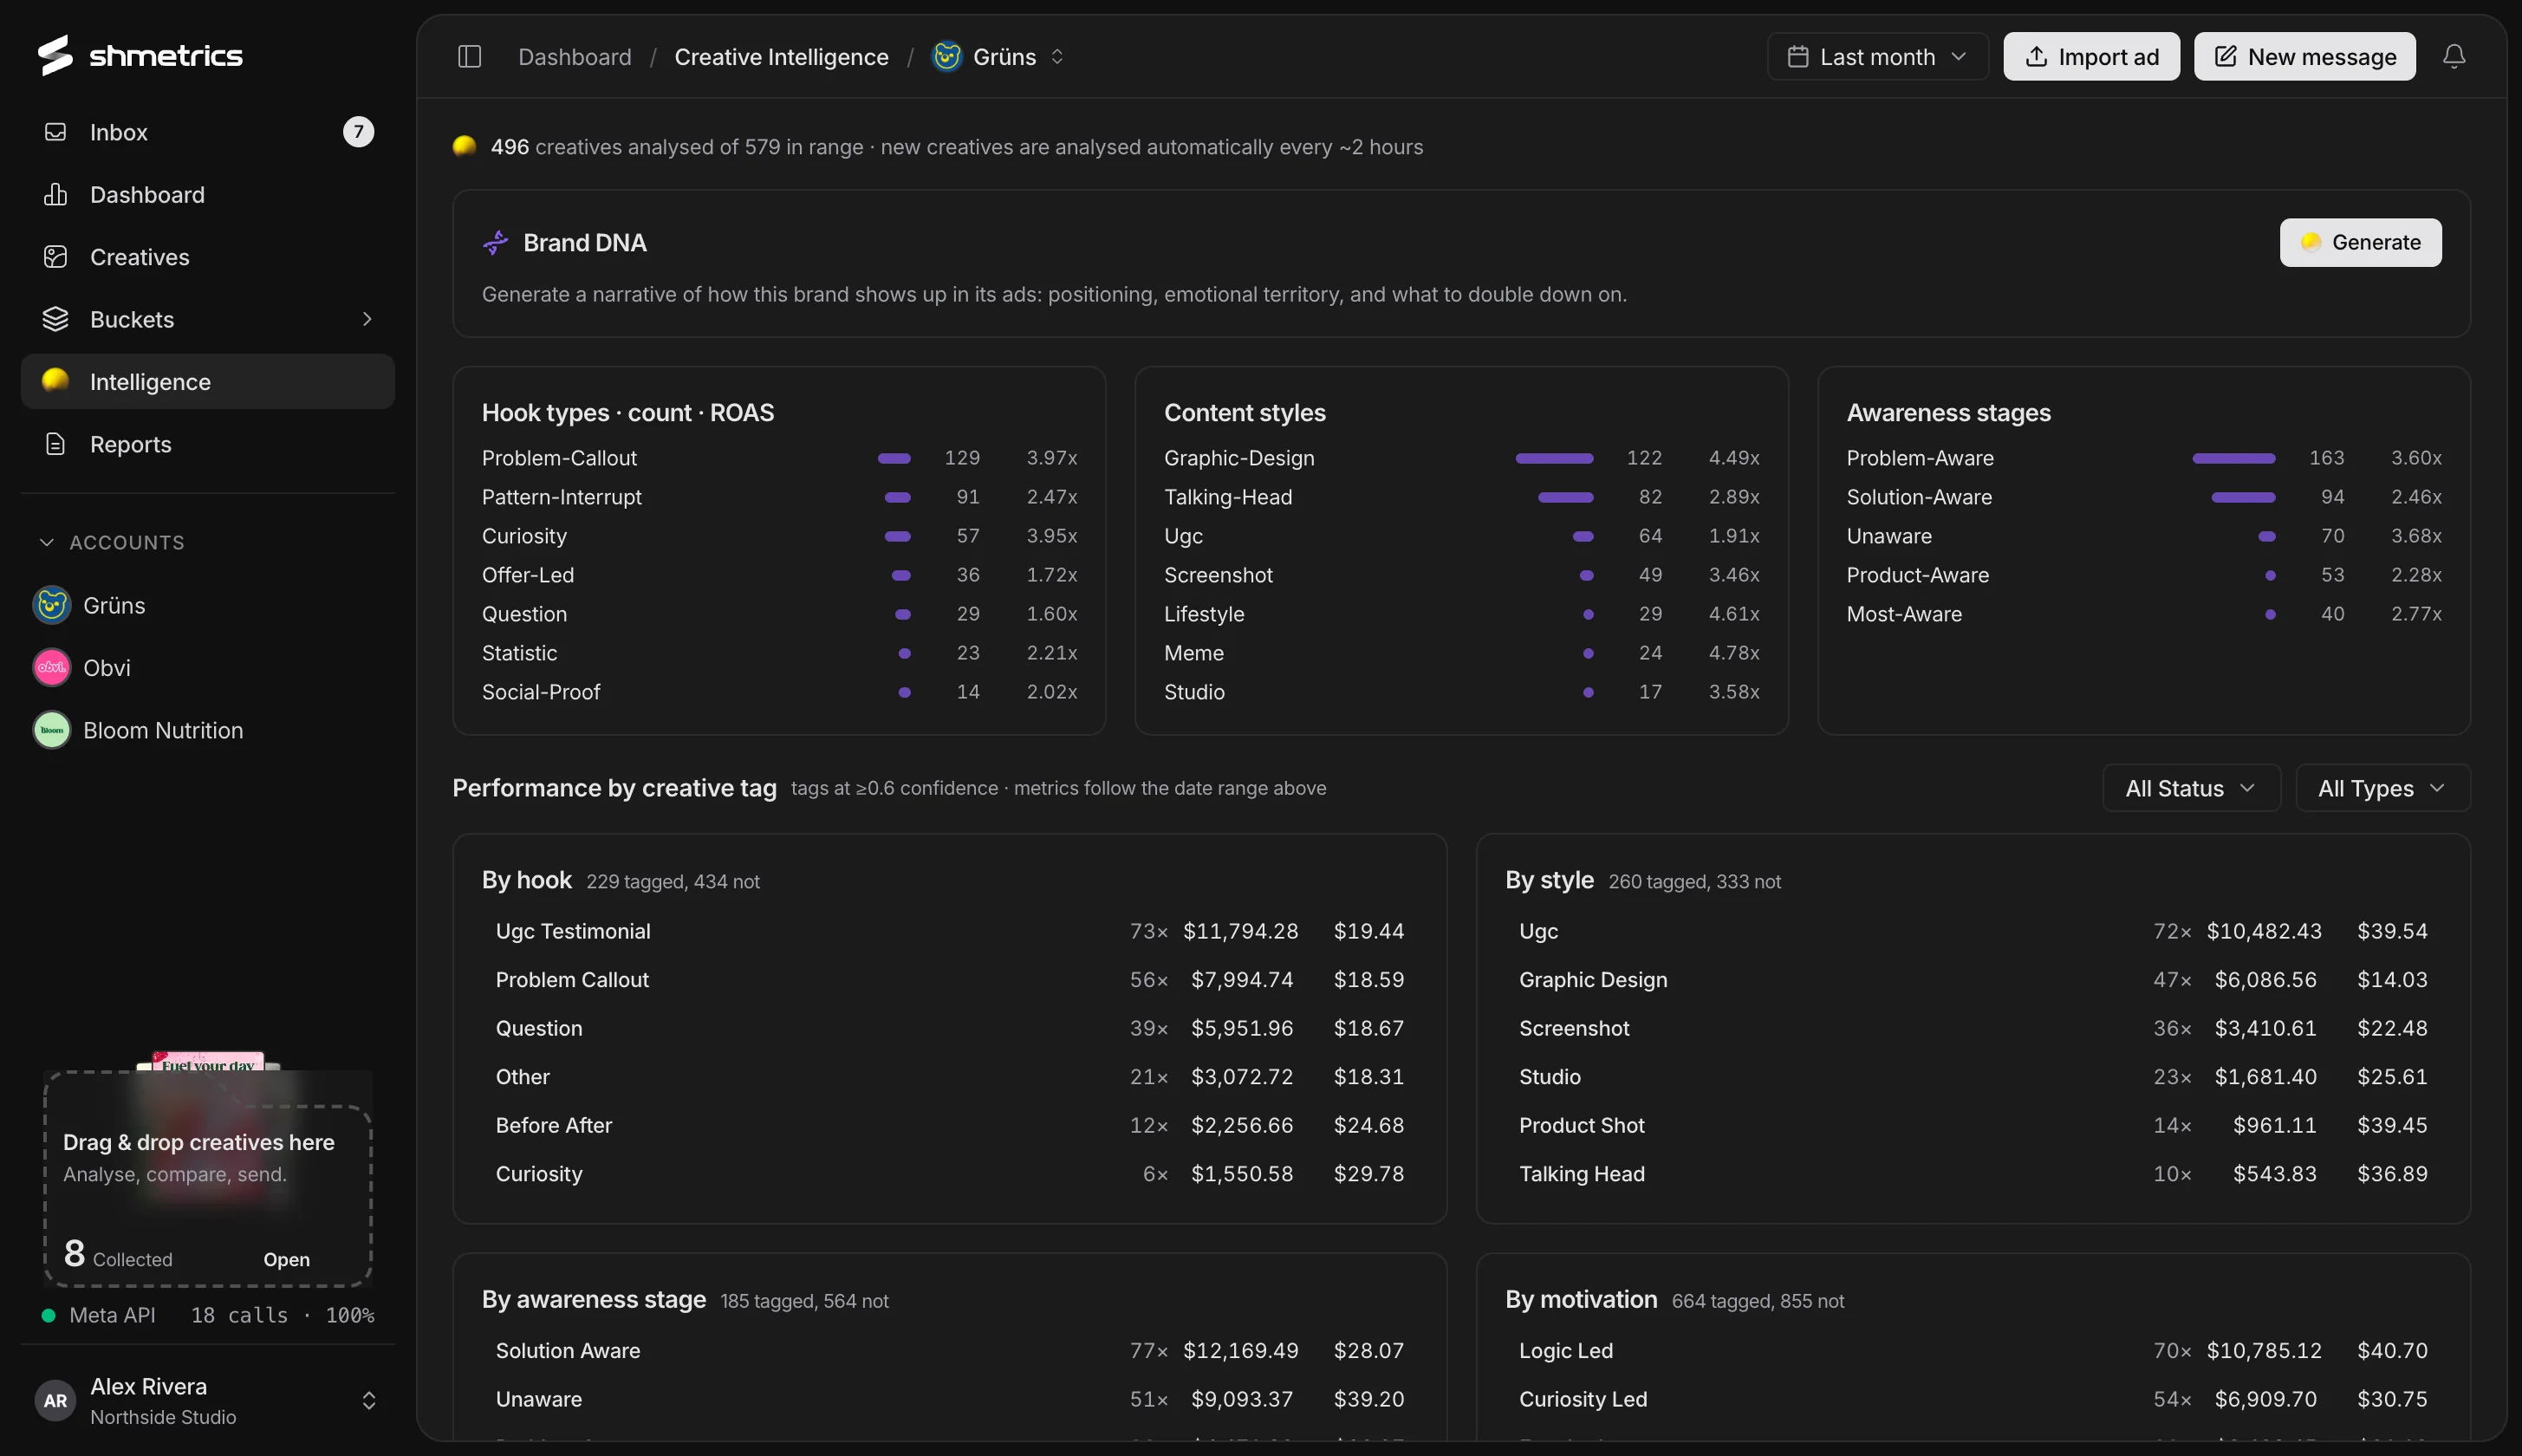This screenshot has width=2522, height=1456.
Task: Click the Dashboard chart icon
Action: point(56,194)
